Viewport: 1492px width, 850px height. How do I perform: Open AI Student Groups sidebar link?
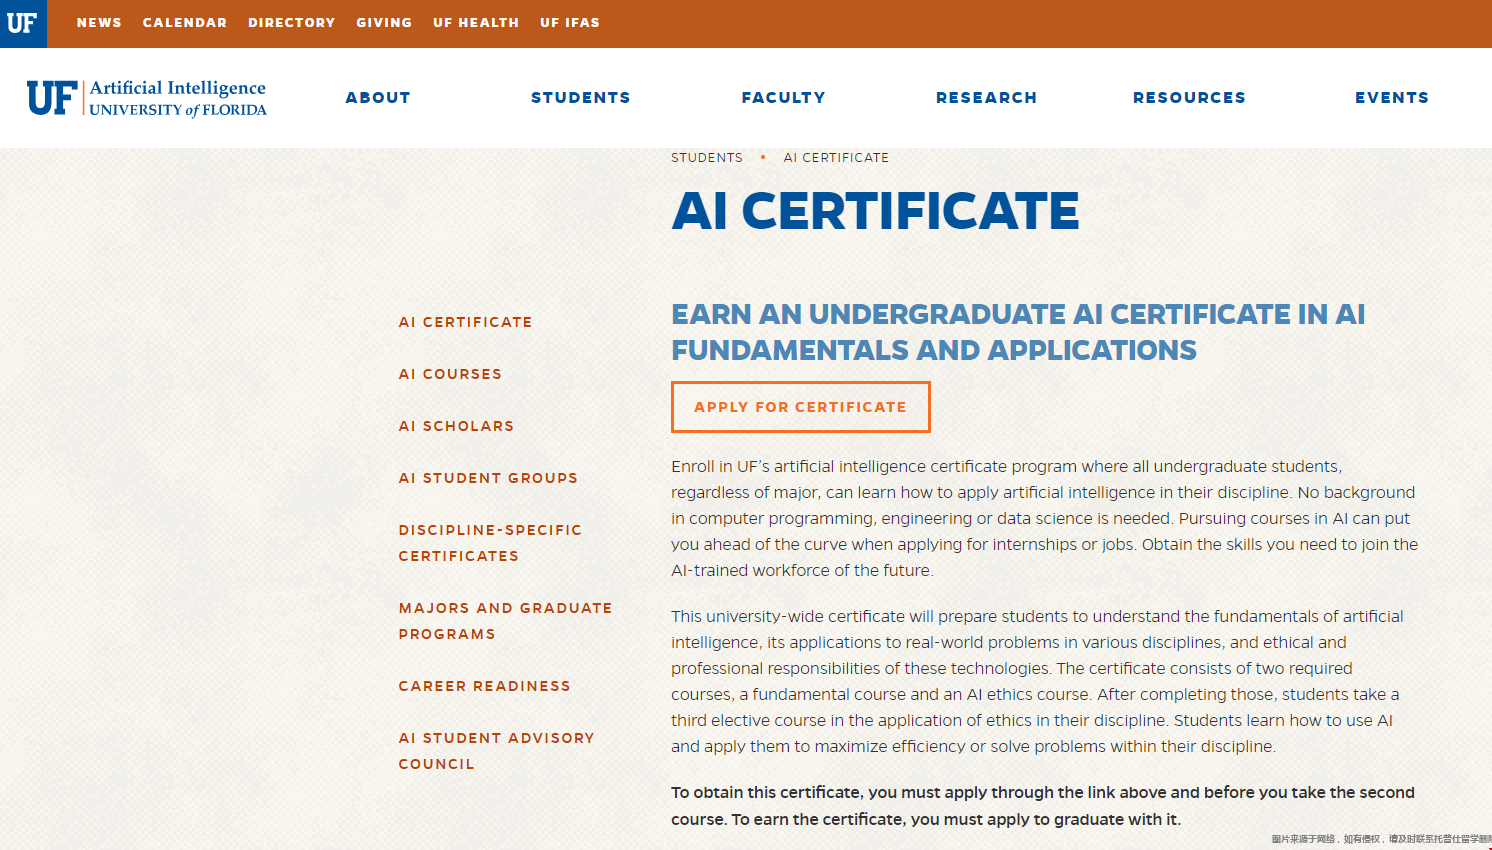point(489,478)
